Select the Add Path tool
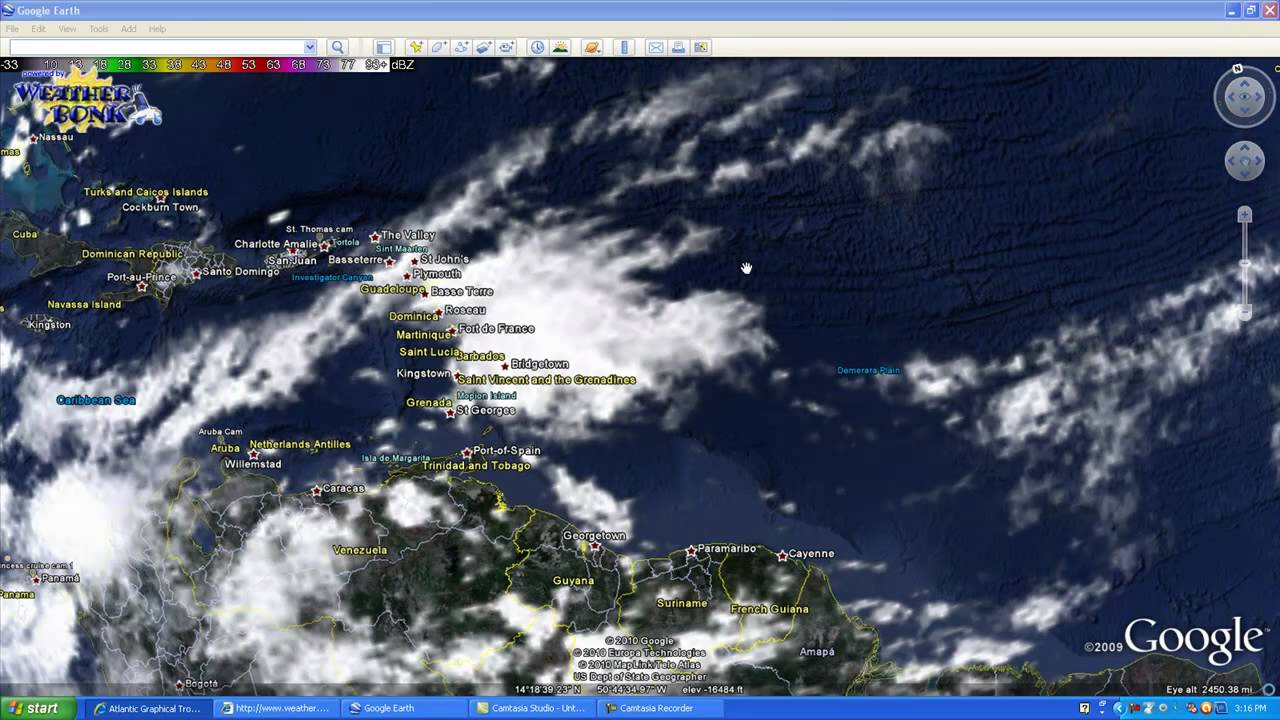Image resolution: width=1280 pixels, height=720 pixels. [x=461, y=47]
